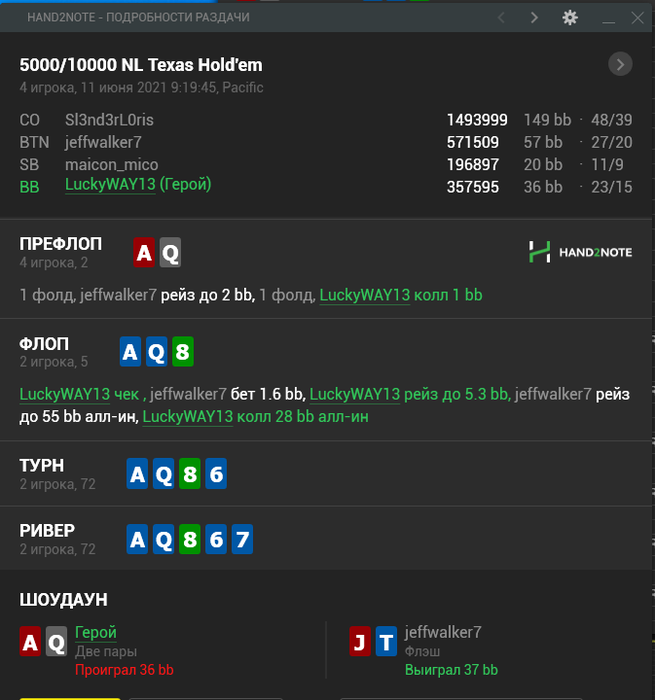Click the jeffwalker7 name in the Шоудаун section
The image size is (655, 700).
coord(443,632)
